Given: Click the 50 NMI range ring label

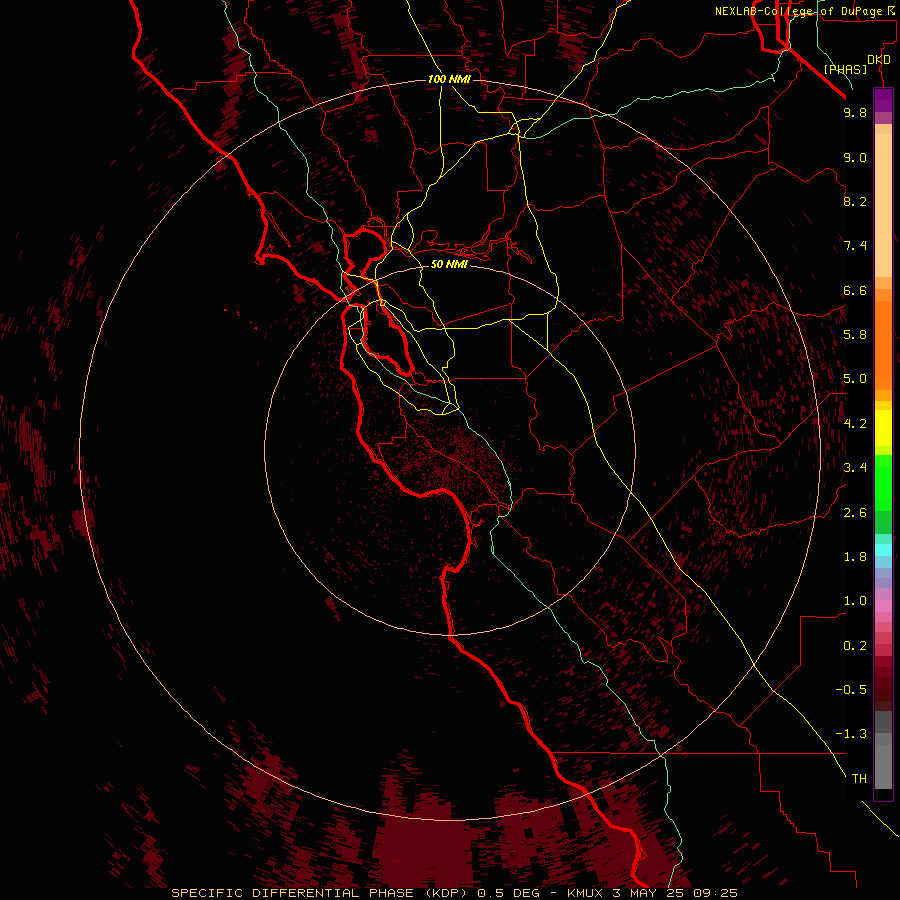Looking at the screenshot, I should (x=449, y=264).
